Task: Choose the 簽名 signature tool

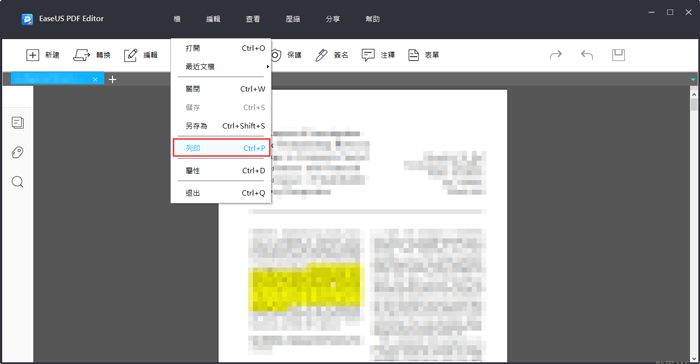Action: click(332, 55)
